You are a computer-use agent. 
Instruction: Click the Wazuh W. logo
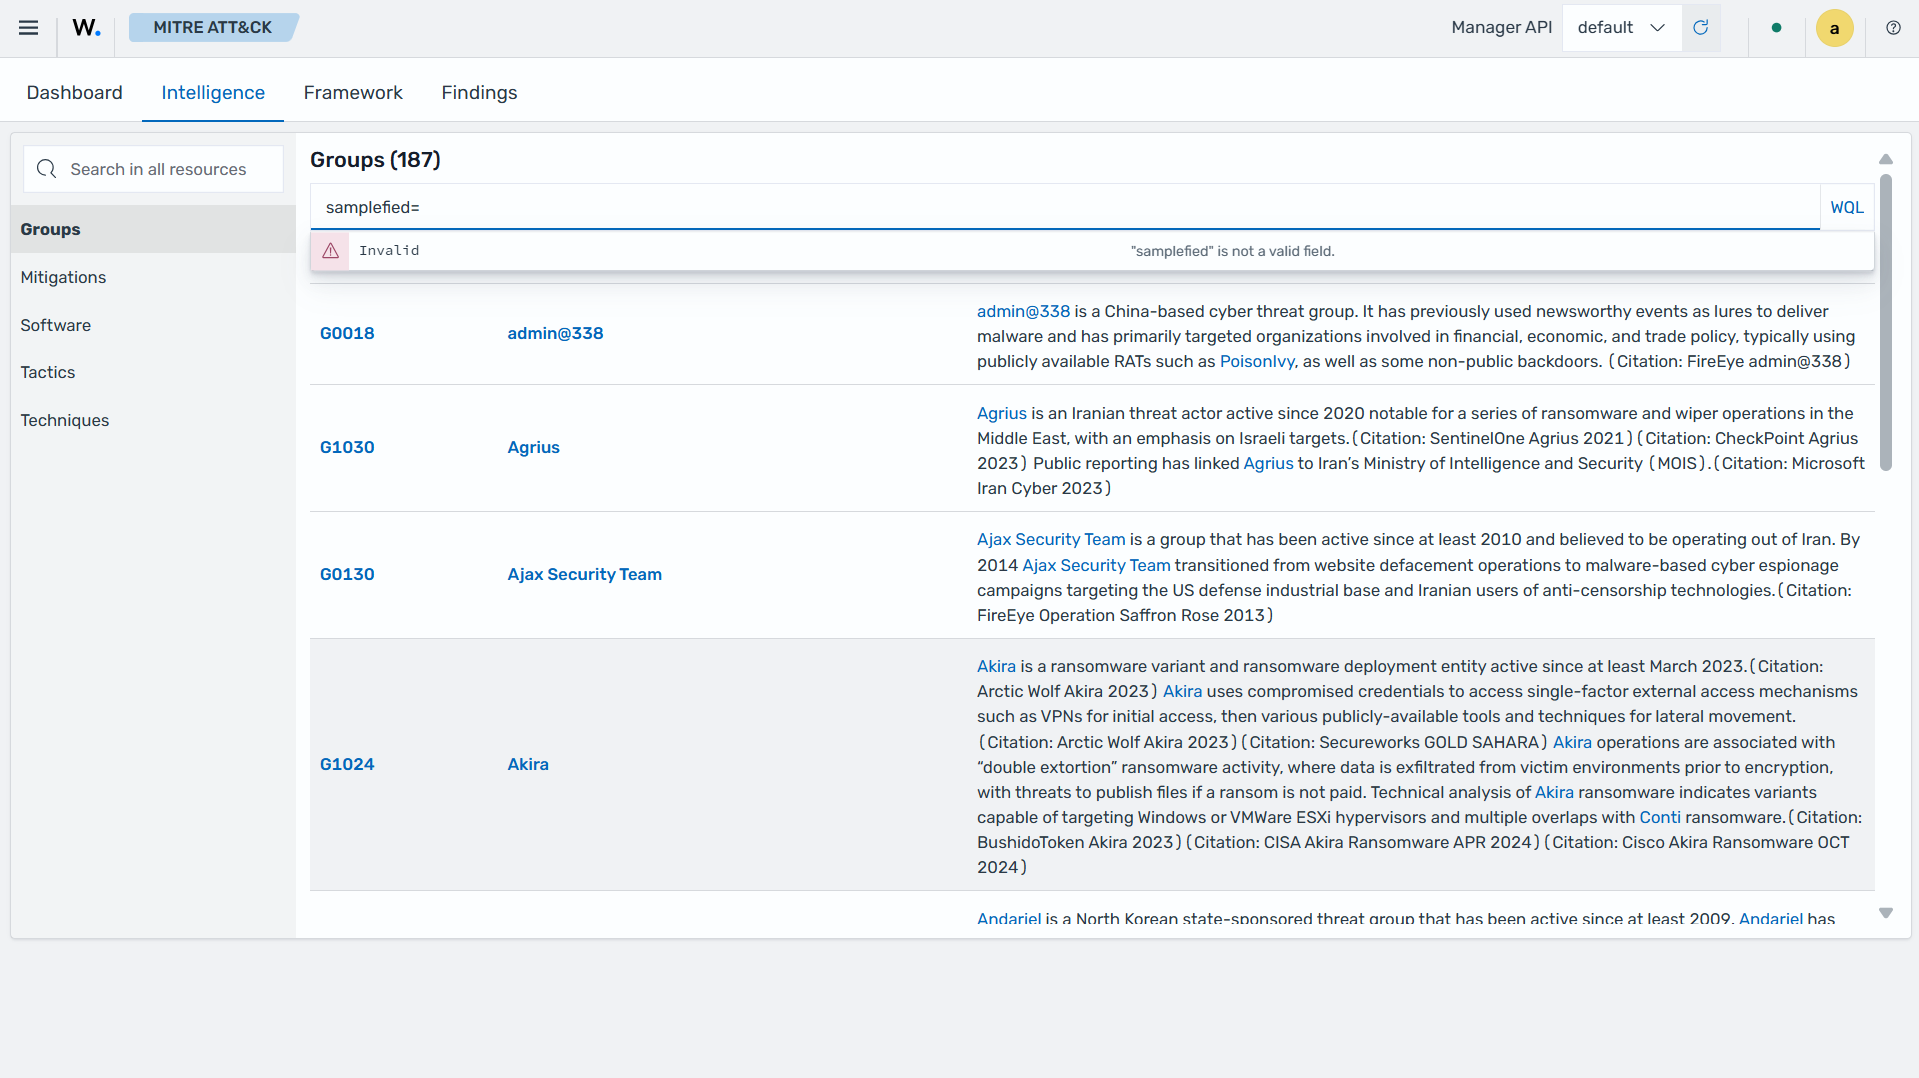86,28
